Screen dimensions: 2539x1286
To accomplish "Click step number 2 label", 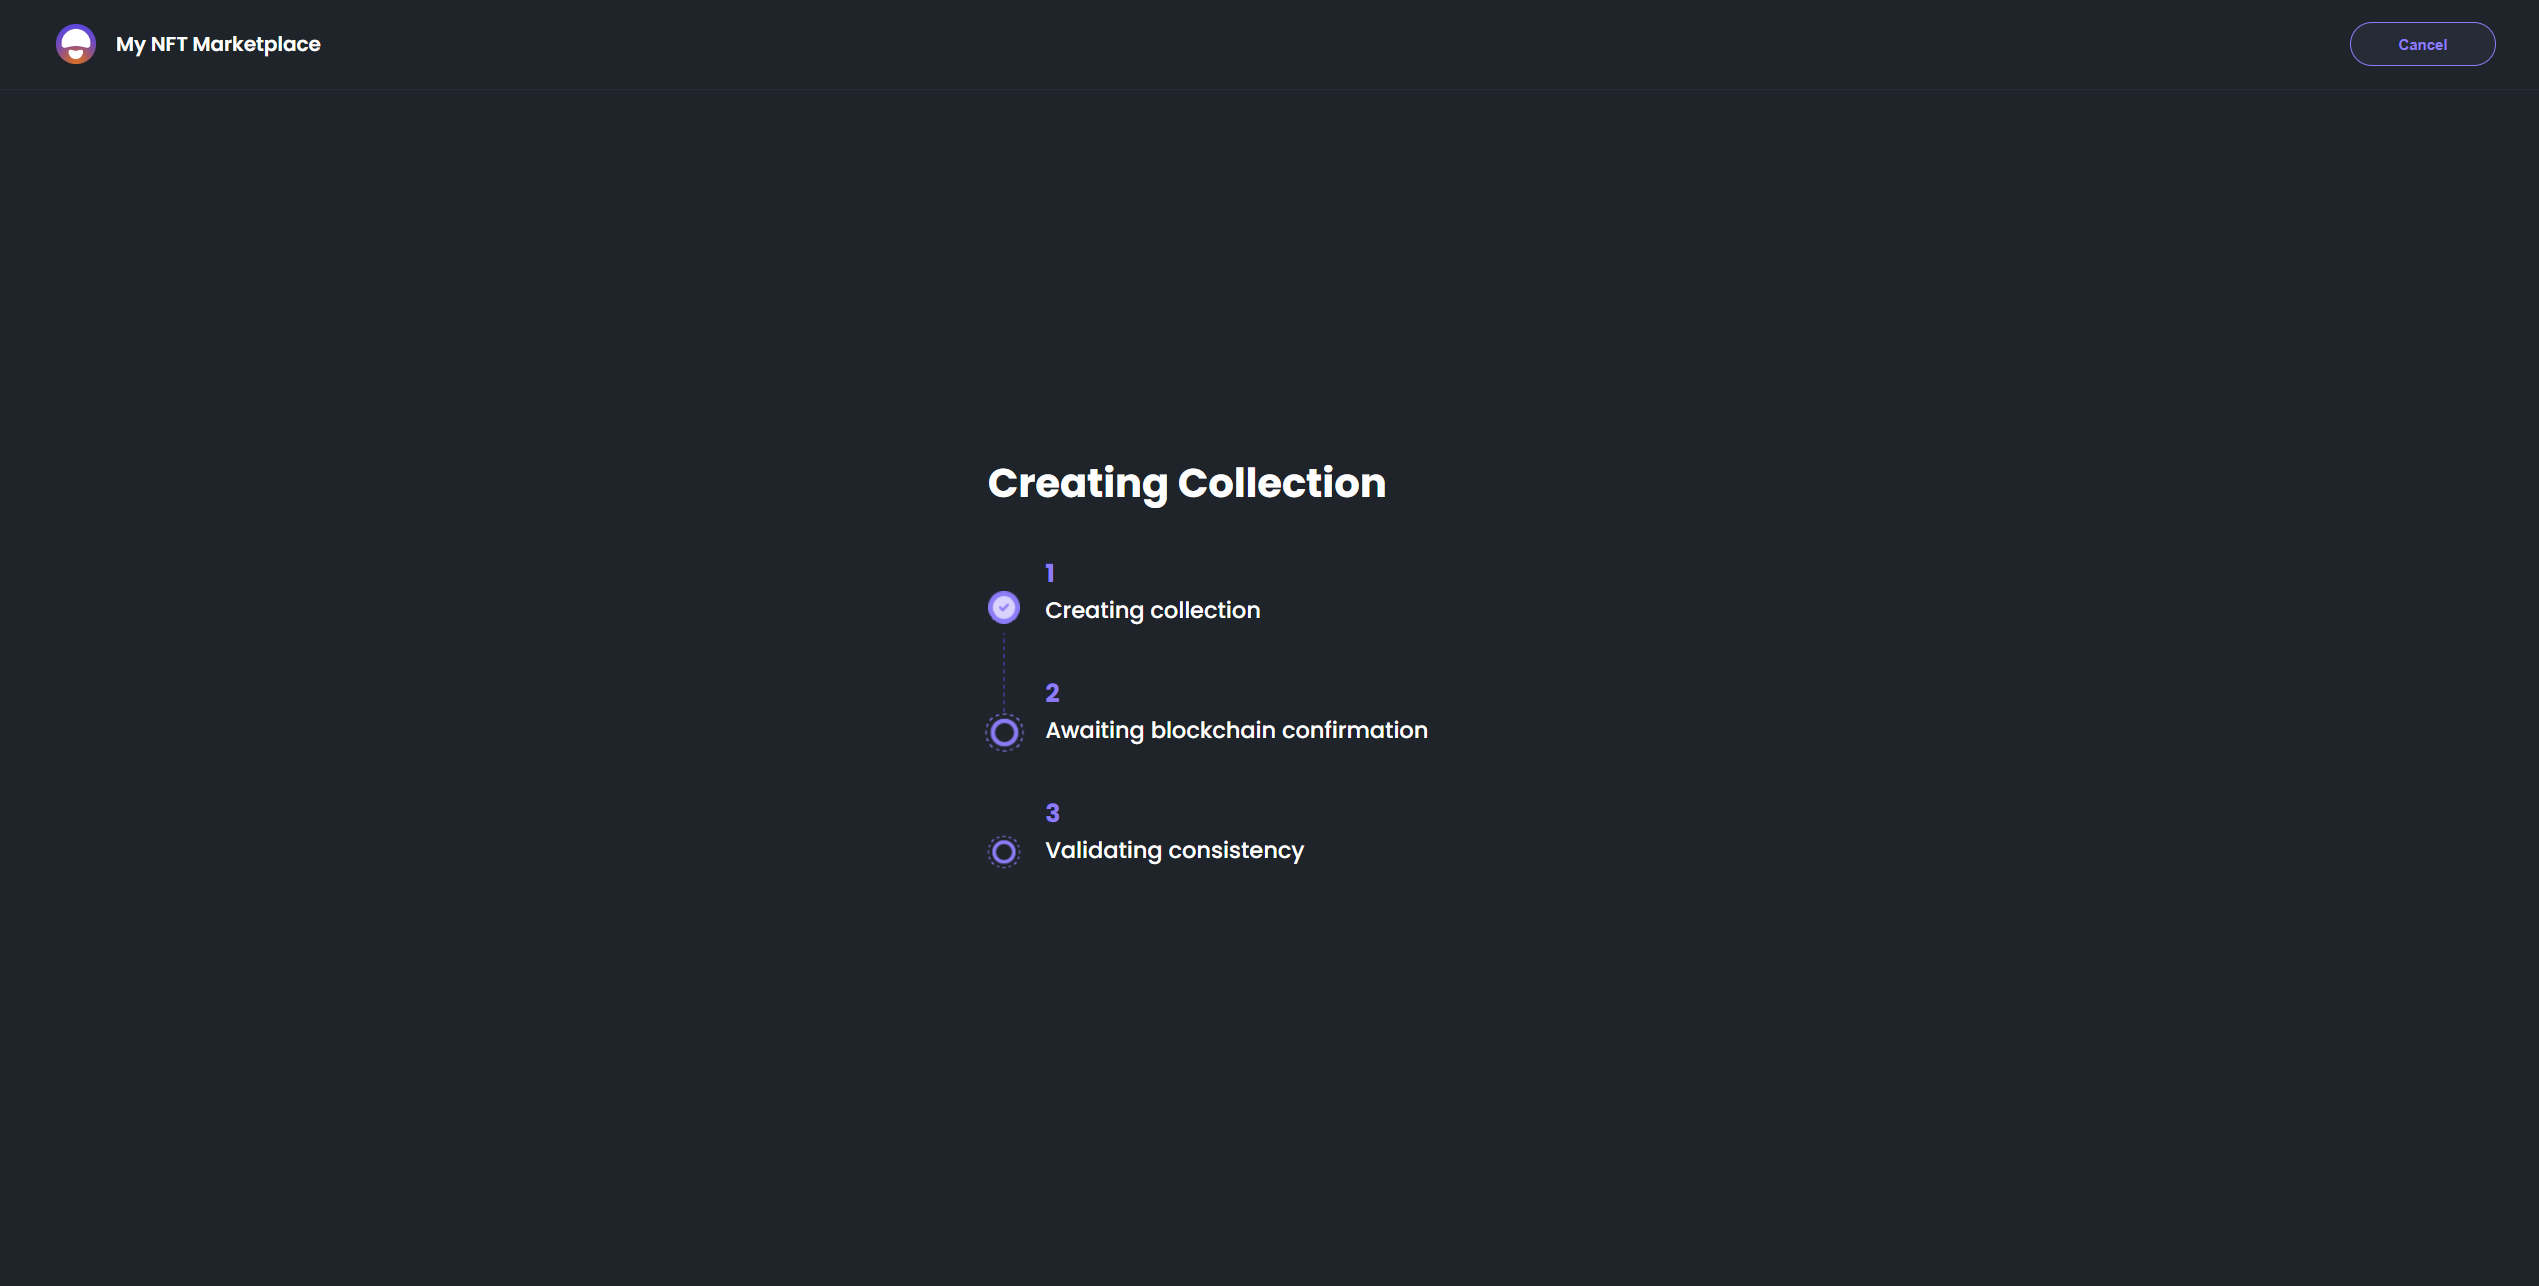I will 1052,693.
